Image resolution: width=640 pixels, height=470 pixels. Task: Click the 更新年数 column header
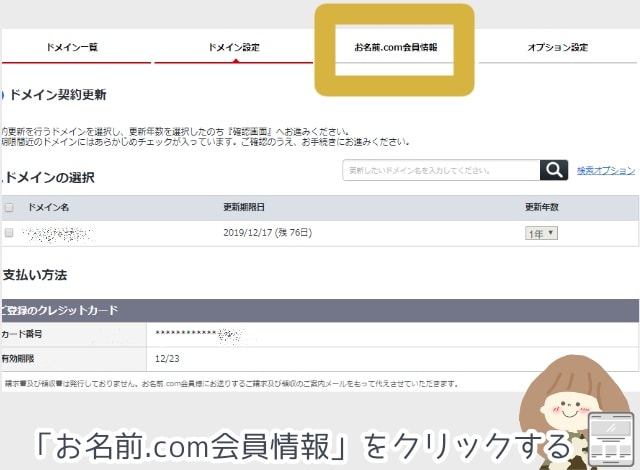click(542, 207)
